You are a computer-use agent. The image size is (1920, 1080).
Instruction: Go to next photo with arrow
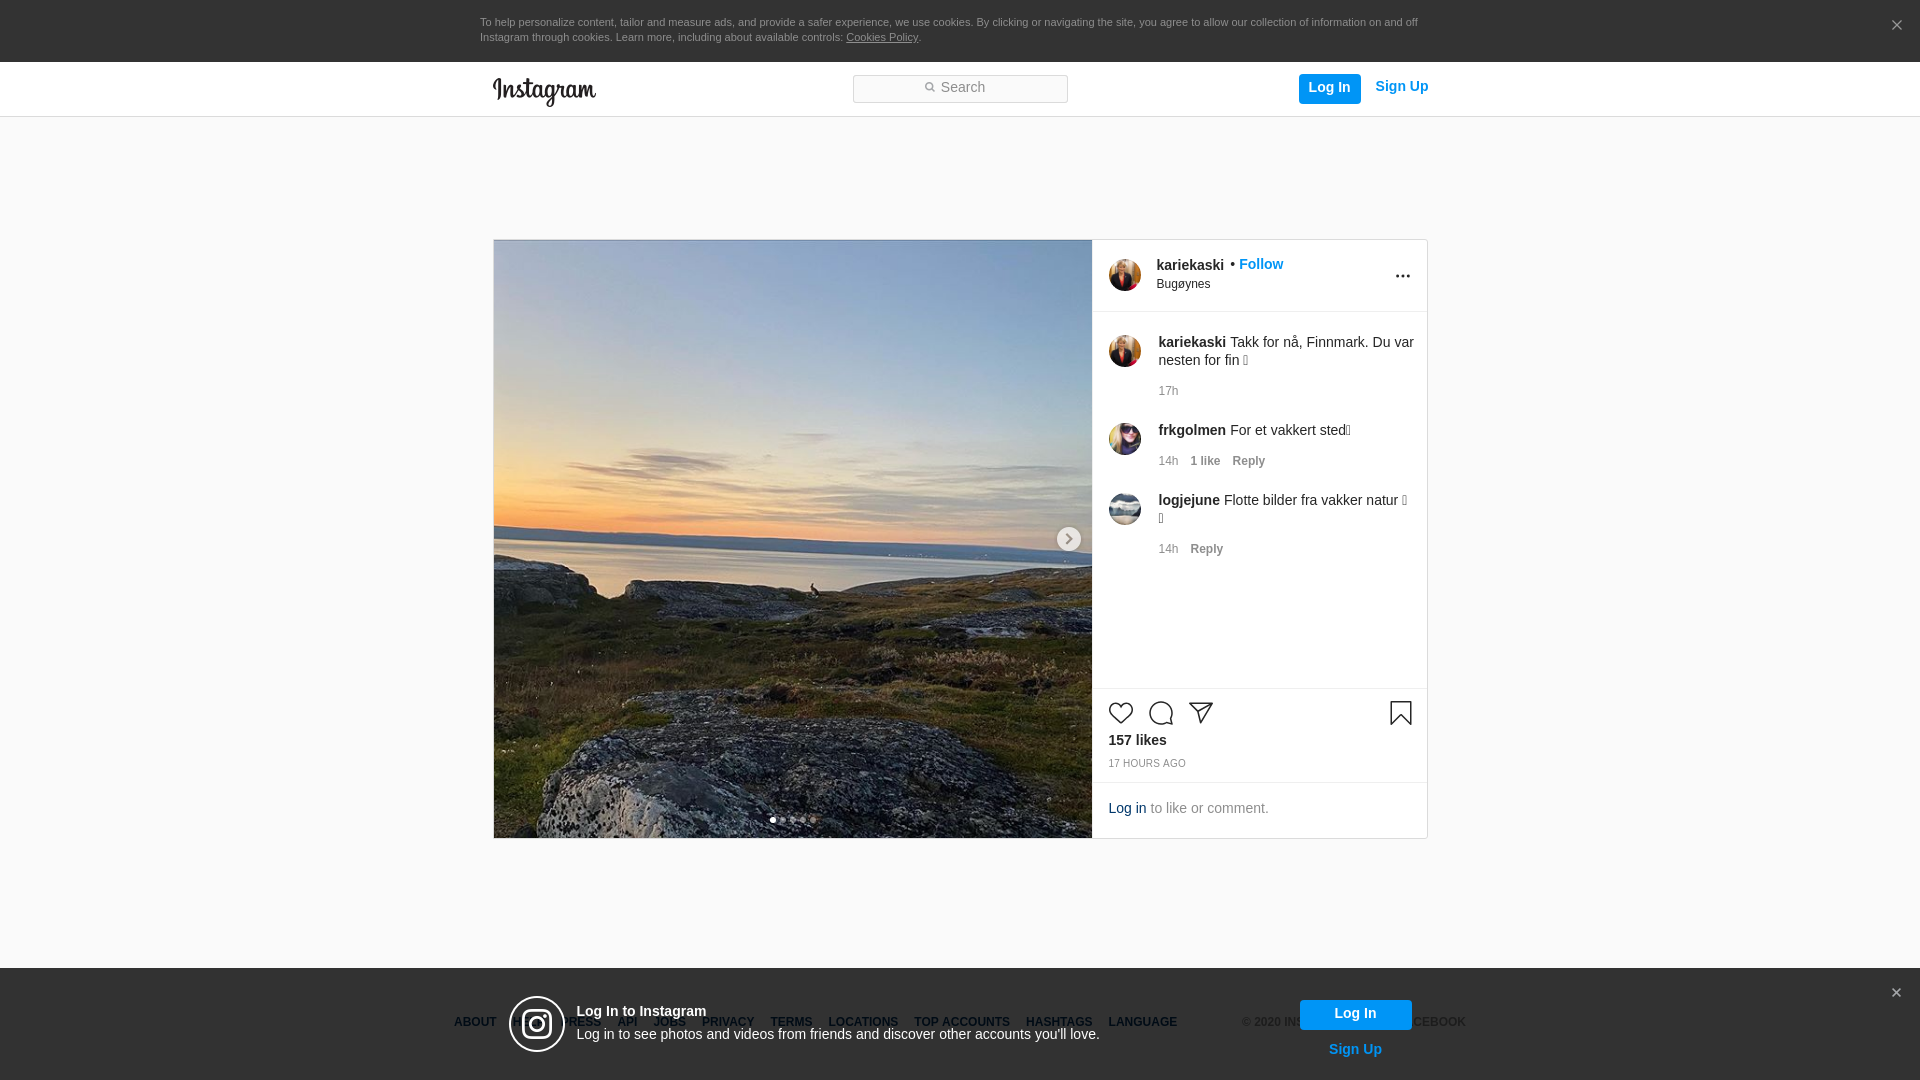(x=1068, y=539)
